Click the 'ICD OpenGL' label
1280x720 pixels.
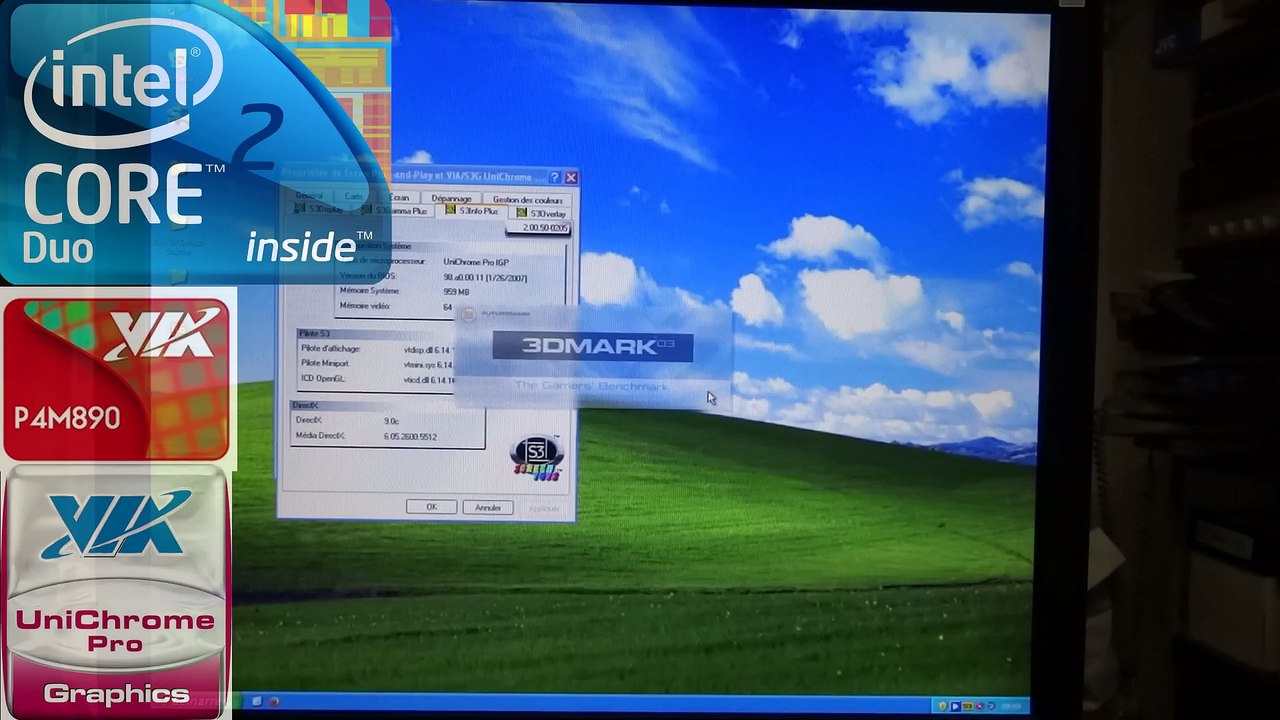[x=323, y=378]
